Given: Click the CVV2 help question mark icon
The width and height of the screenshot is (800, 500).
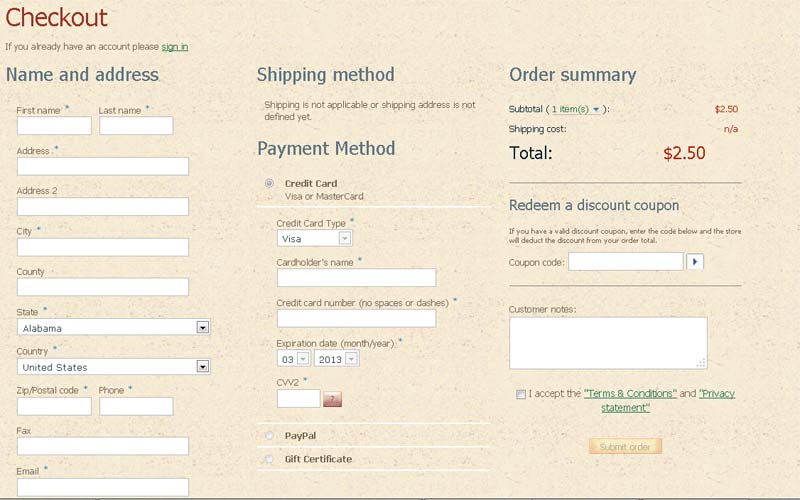Looking at the screenshot, I should coord(333,399).
